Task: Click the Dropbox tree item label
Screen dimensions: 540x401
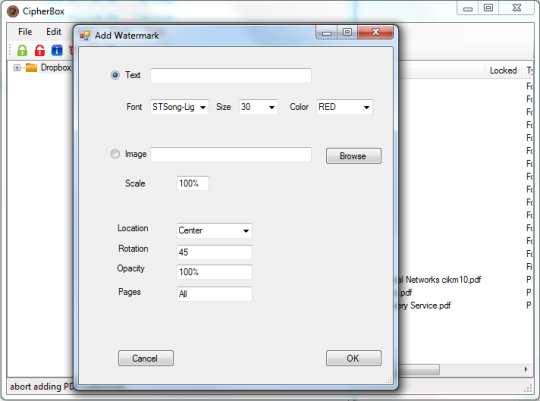Action: (x=56, y=68)
